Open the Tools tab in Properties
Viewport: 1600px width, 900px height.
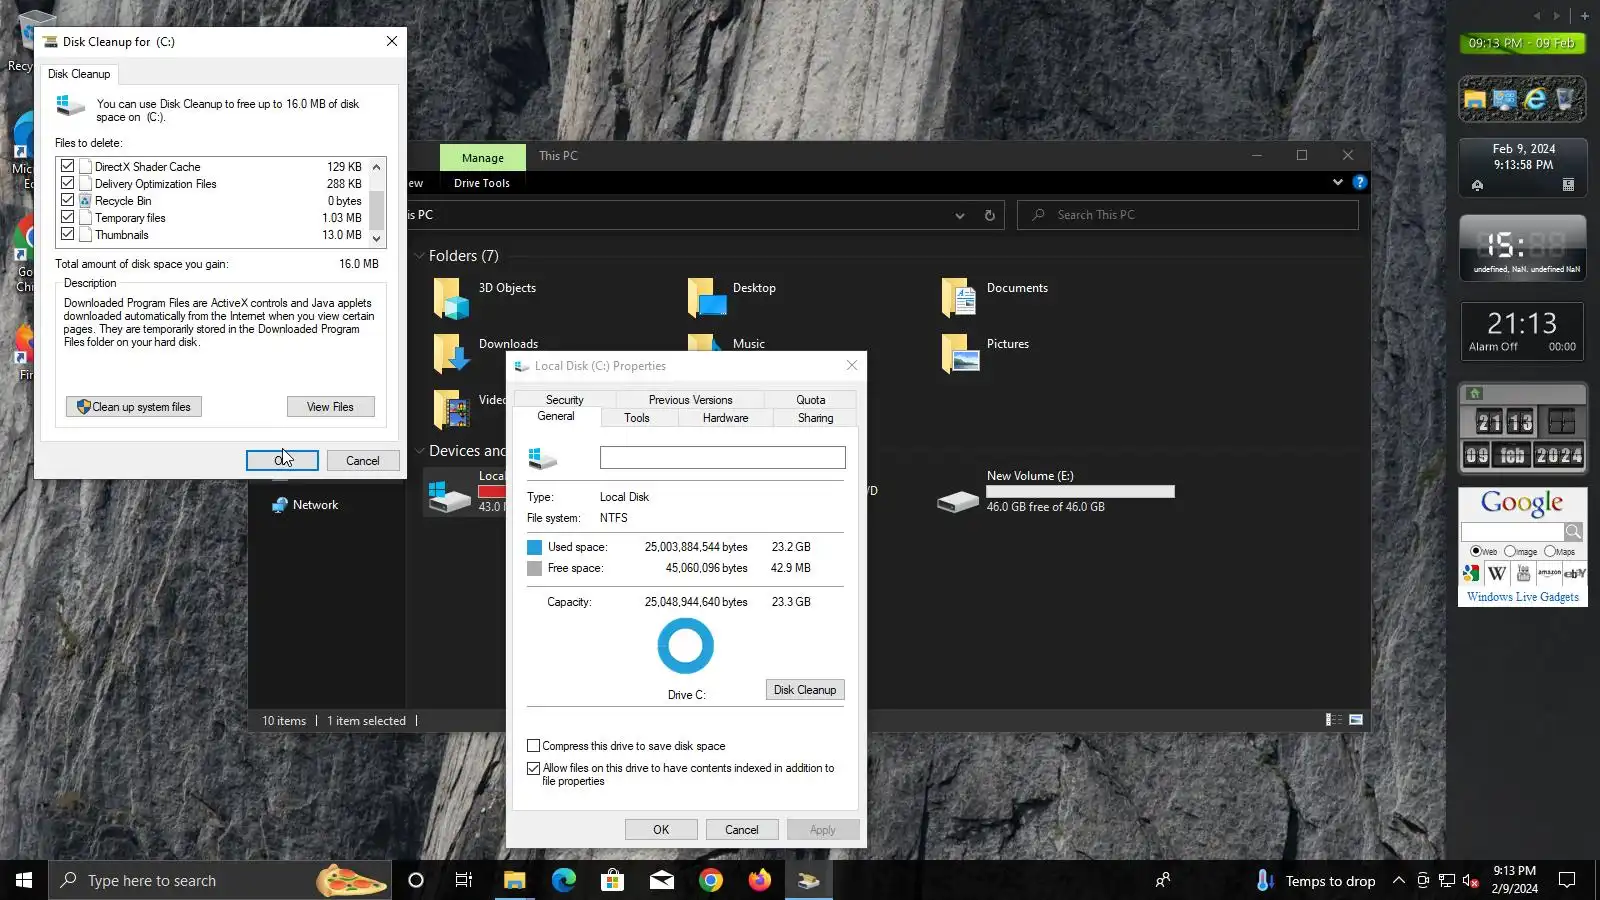pyautogui.click(x=637, y=418)
